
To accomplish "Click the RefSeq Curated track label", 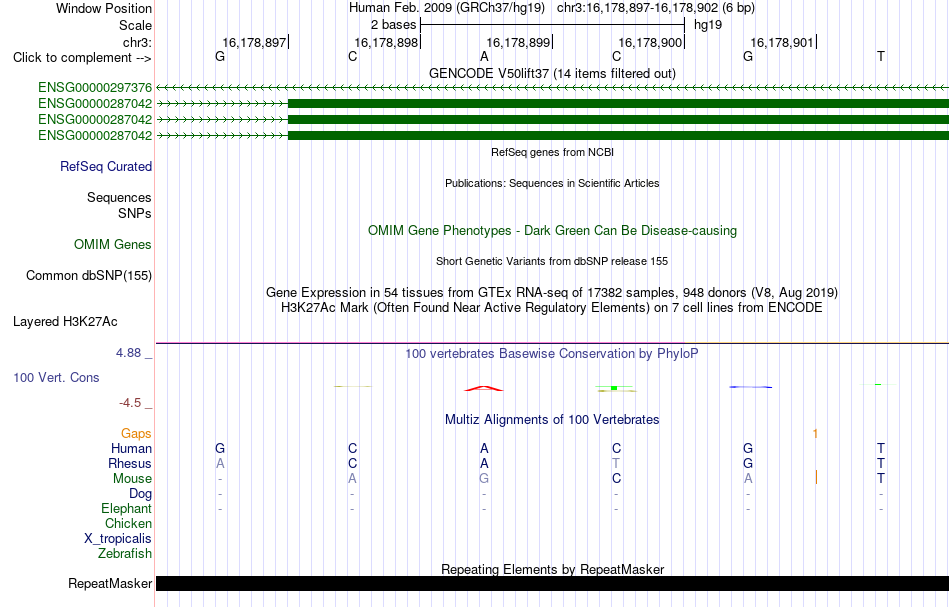I will (106, 167).
